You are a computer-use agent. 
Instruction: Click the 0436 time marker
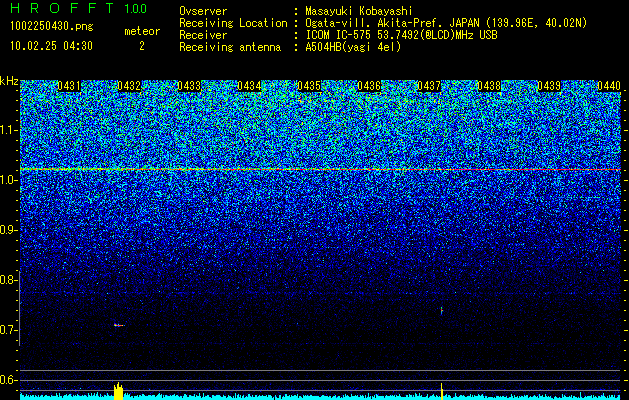click(x=369, y=86)
